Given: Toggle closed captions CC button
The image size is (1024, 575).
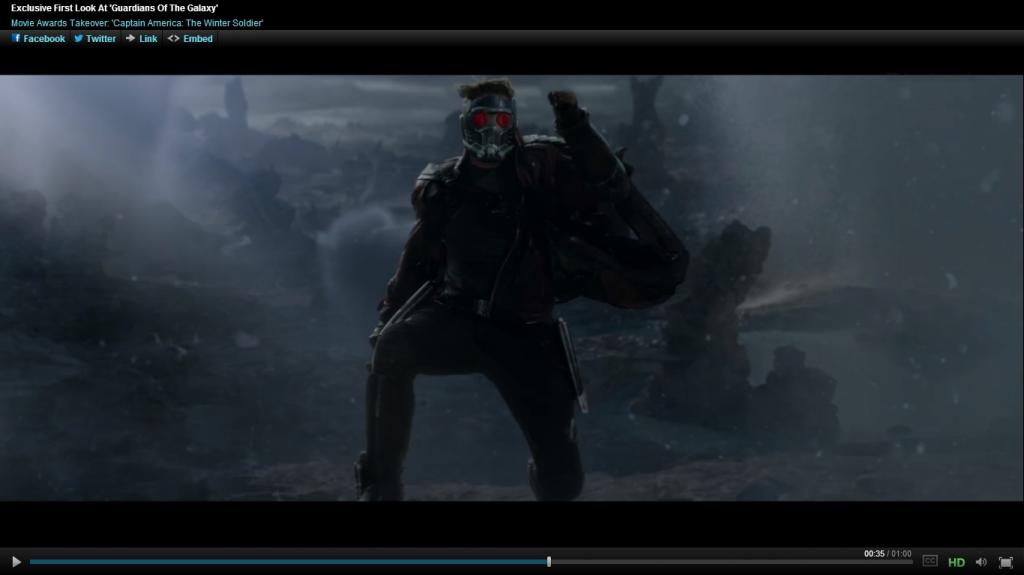Looking at the screenshot, I should point(930,561).
